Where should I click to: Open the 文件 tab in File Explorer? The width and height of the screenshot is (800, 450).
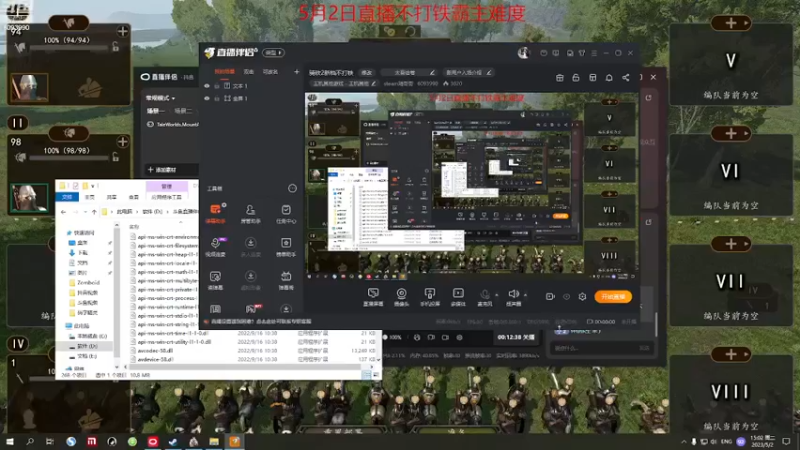[x=67, y=197]
